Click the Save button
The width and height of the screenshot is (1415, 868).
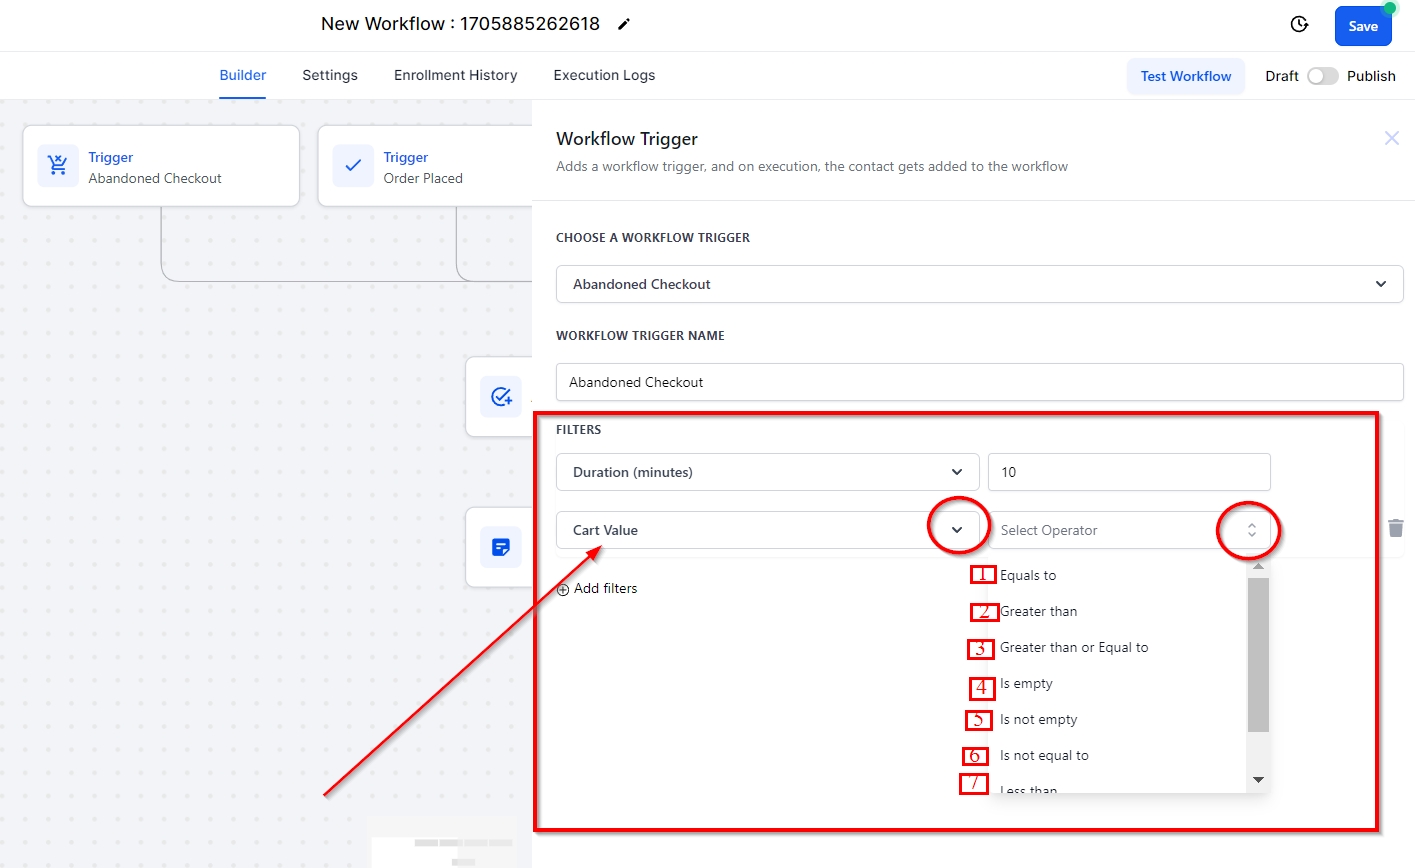pos(1362,26)
